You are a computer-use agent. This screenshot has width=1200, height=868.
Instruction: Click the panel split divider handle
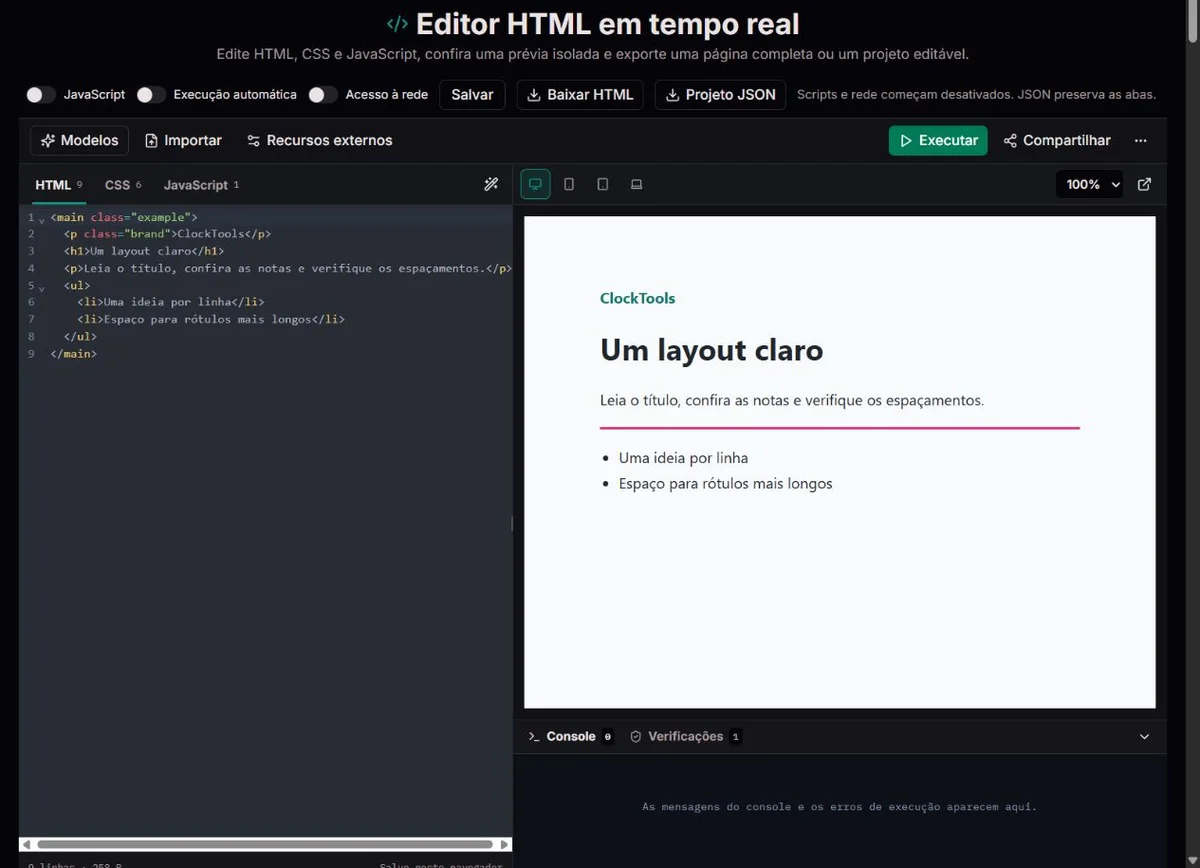pos(513,523)
